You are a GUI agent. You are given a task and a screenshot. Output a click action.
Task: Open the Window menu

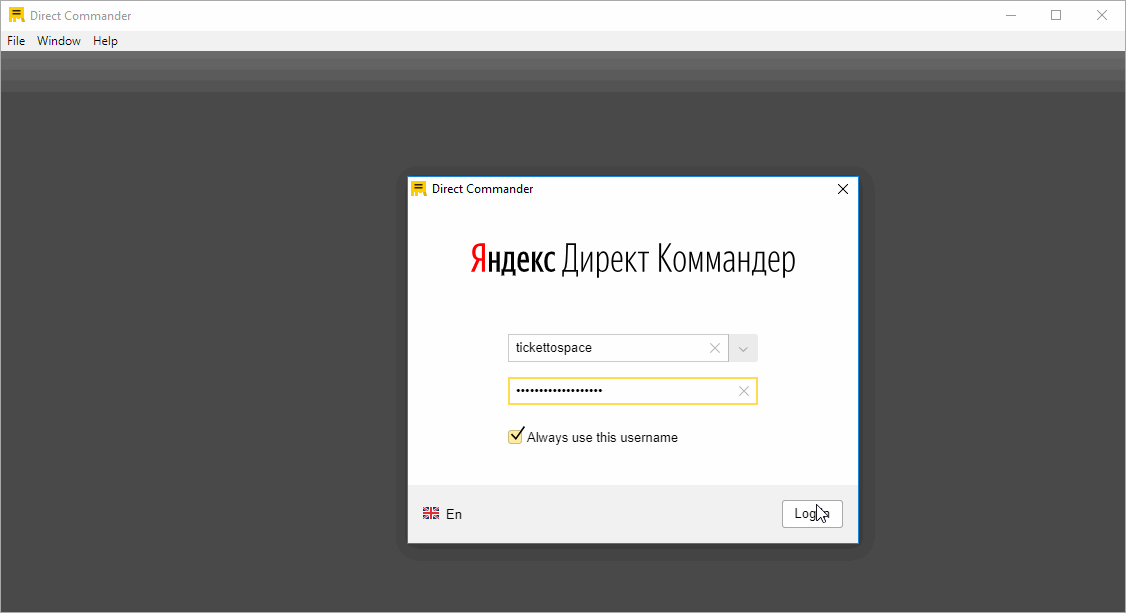tap(59, 41)
